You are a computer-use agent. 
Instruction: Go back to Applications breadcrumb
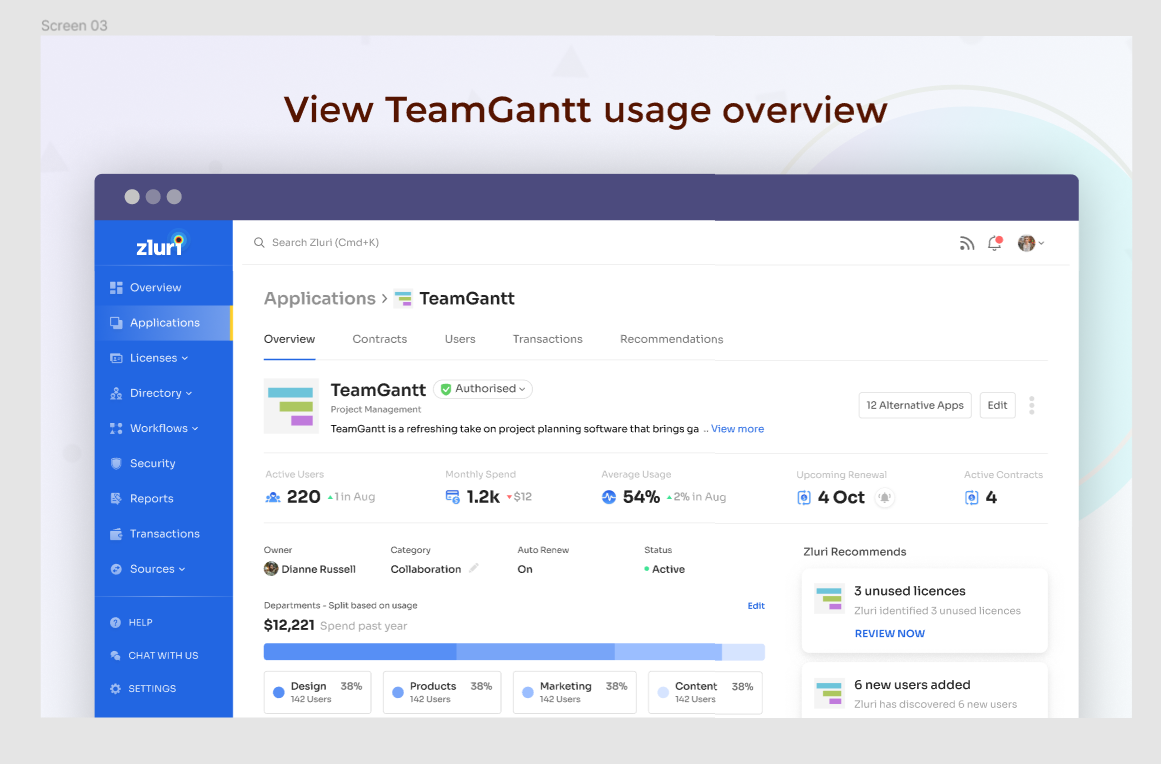pos(320,298)
